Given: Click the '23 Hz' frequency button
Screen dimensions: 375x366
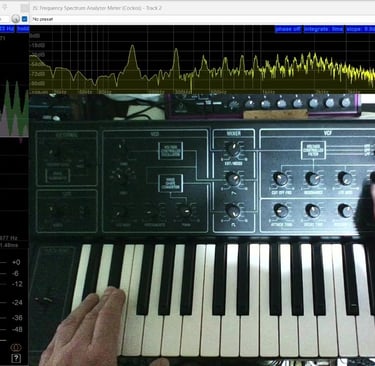Looking at the screenshot, I should pos(7,29).
